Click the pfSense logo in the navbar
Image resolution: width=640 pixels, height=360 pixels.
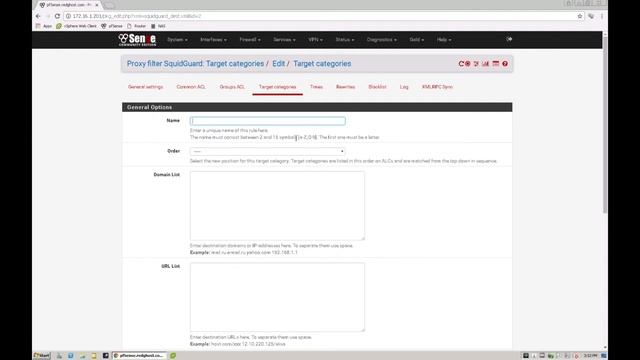click(137, 40)
